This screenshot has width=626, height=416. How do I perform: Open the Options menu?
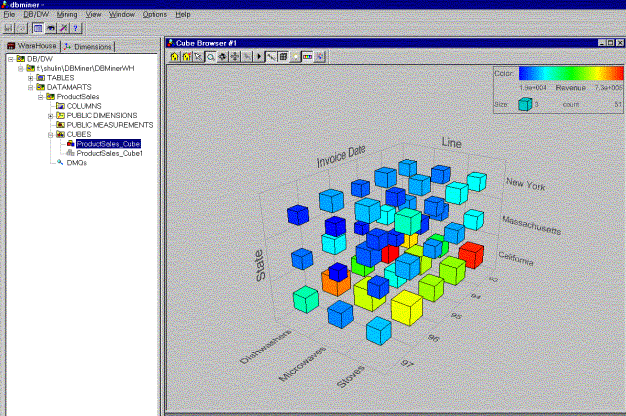pos(154,15)
